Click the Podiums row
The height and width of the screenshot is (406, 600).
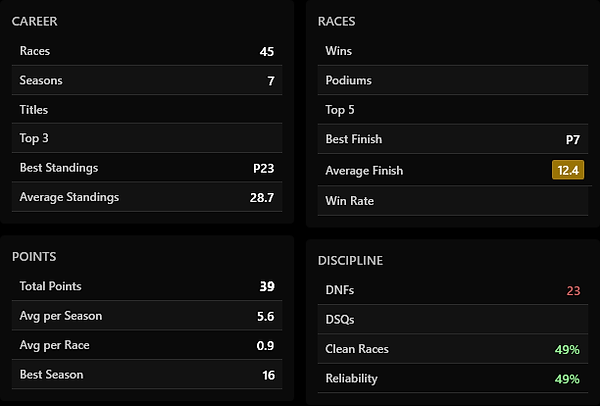click(x=453, y=80)
